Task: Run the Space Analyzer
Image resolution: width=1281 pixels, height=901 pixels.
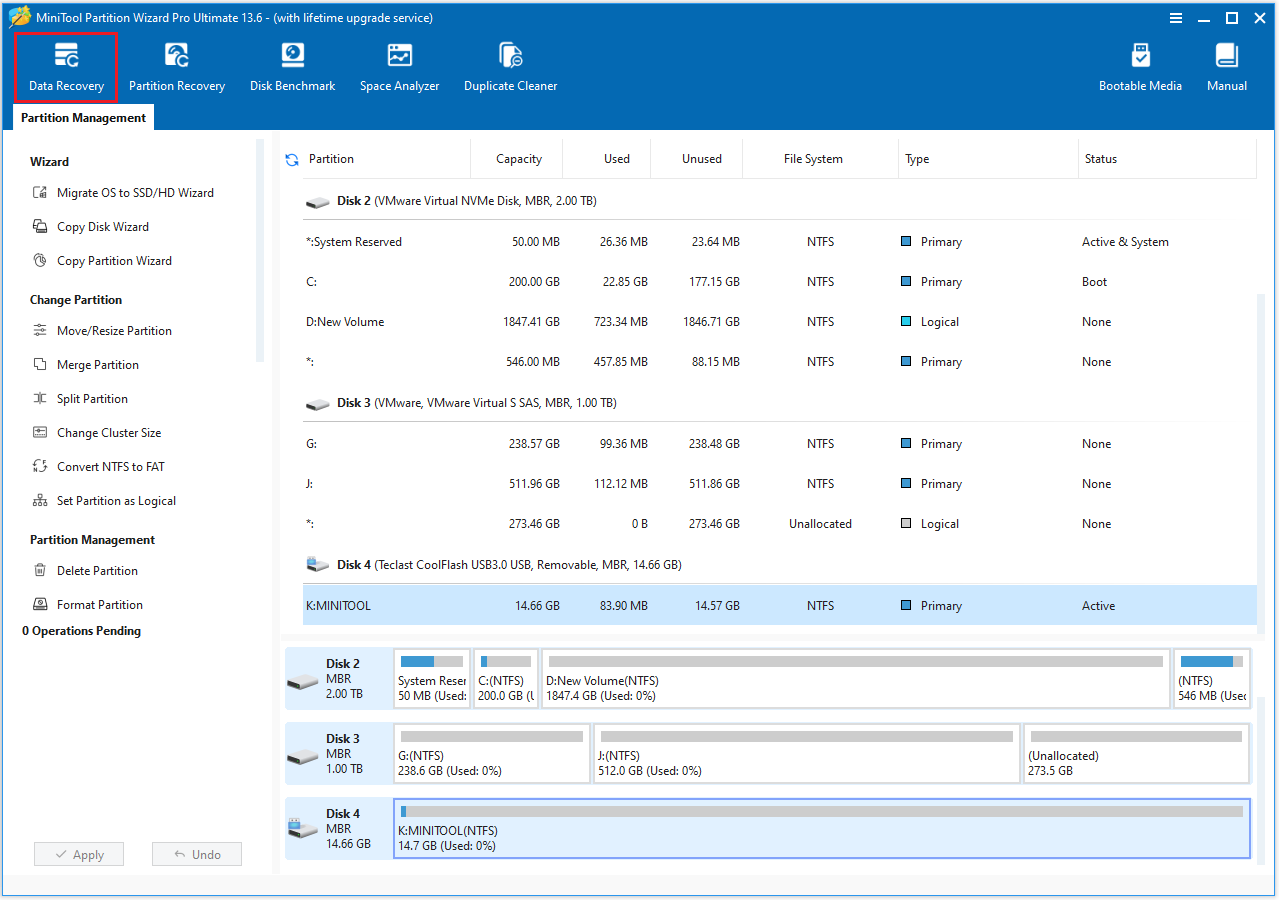Action: click(x=399, y=66)
